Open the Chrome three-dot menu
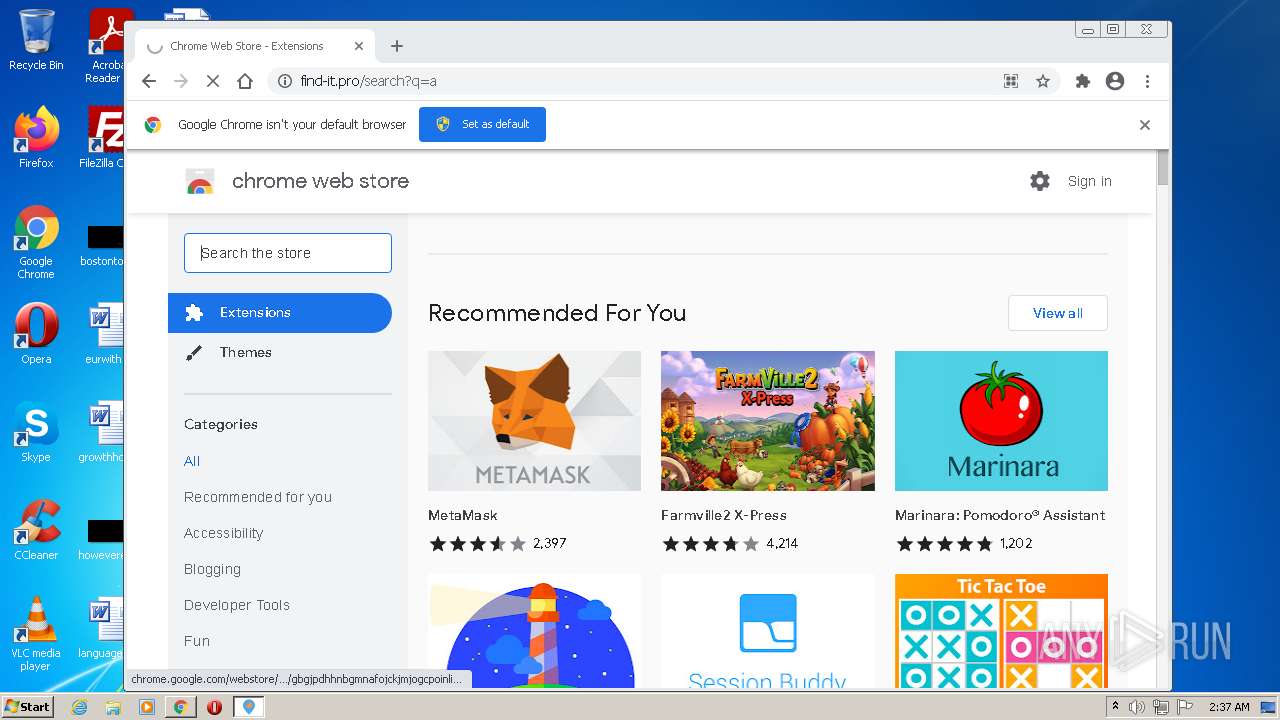 [x=1147, y=81]
